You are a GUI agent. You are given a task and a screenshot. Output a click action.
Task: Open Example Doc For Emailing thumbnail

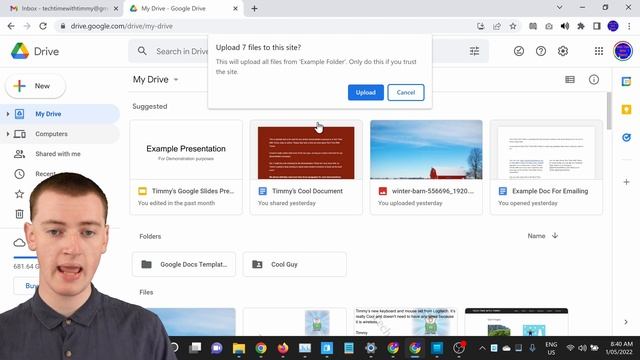(546, 150)
